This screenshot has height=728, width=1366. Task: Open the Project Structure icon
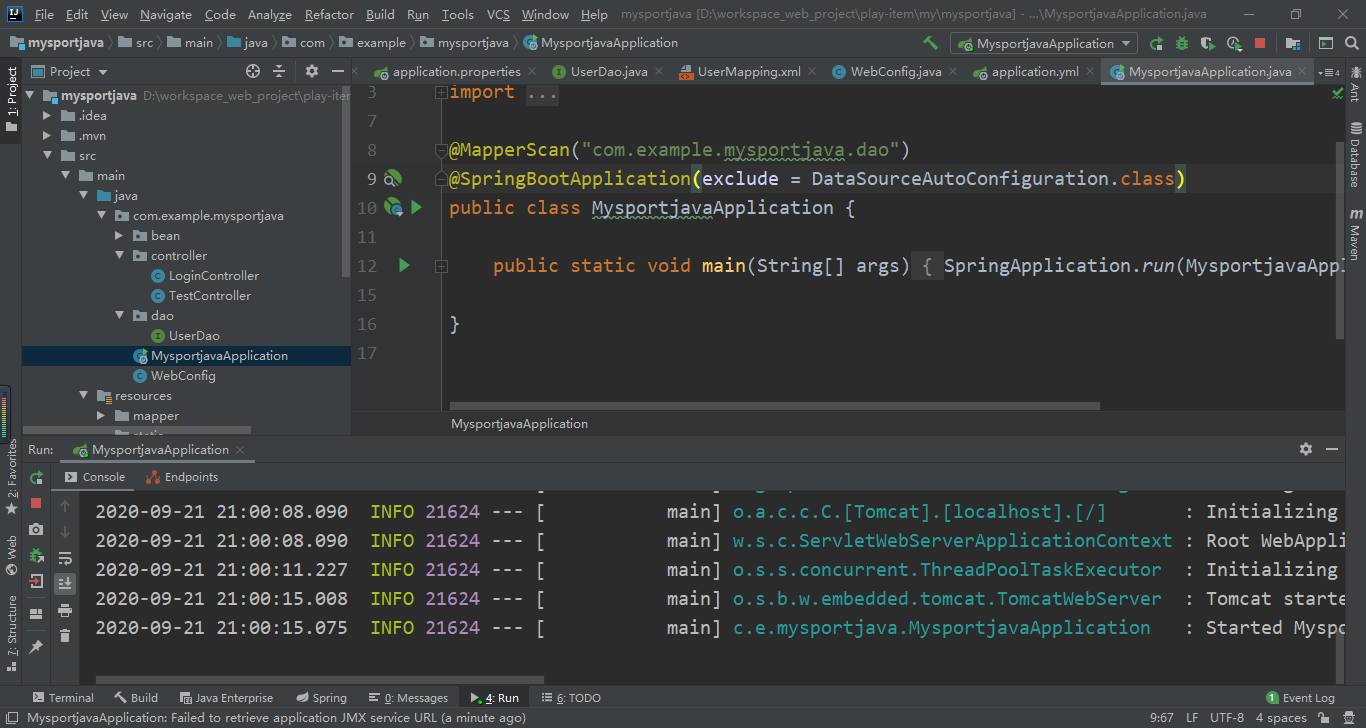click(1293, 43)
